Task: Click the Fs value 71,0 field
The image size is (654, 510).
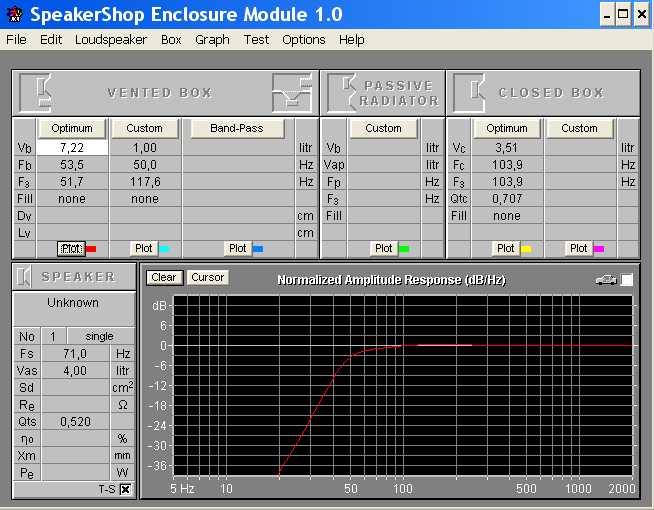Action: pos(75,354)
